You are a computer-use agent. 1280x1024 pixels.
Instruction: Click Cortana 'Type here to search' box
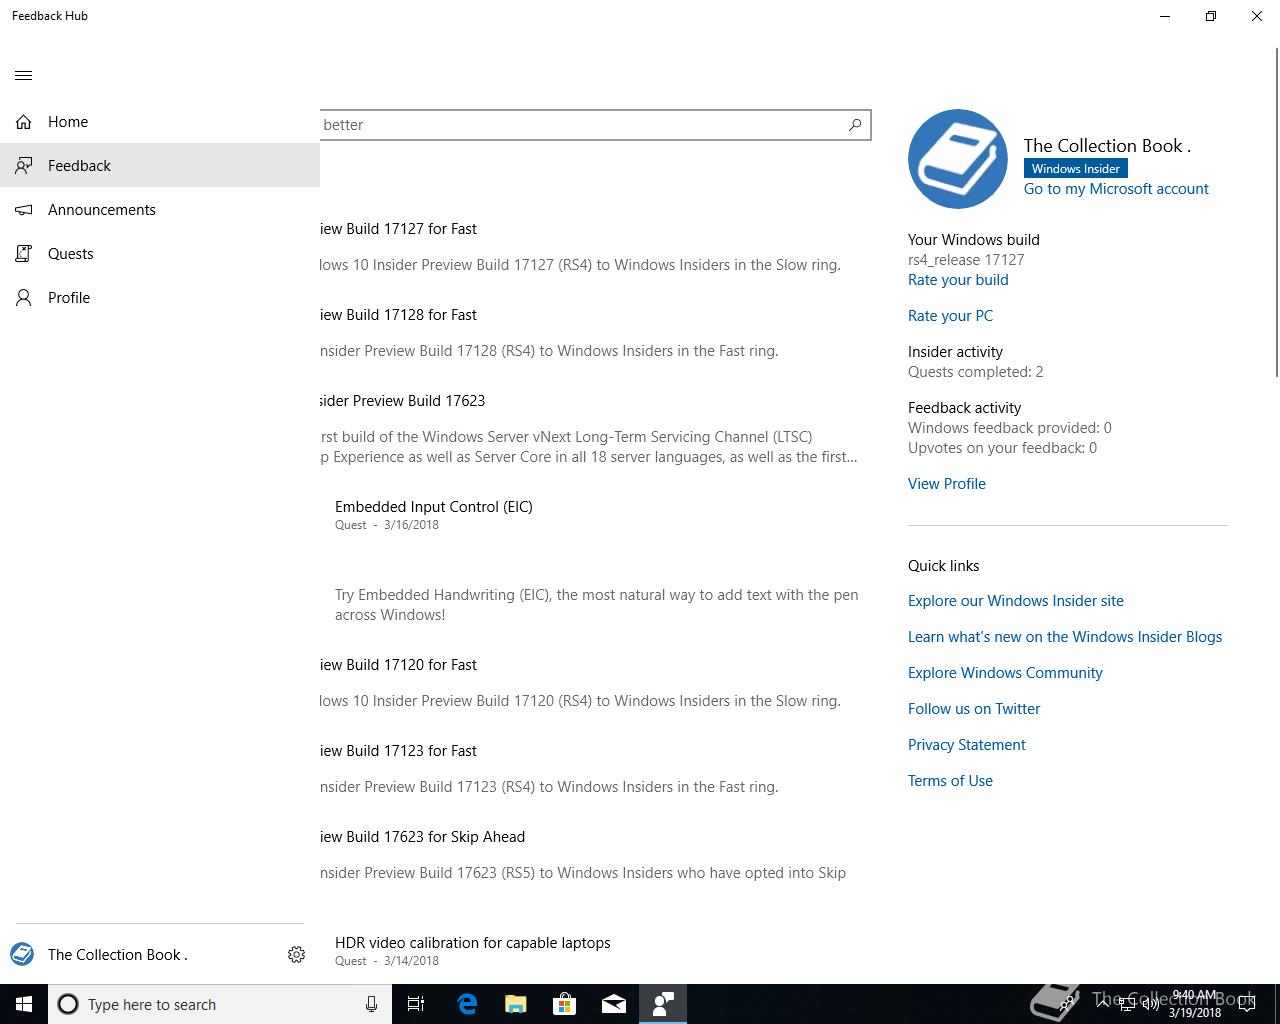click(220, 1004)
